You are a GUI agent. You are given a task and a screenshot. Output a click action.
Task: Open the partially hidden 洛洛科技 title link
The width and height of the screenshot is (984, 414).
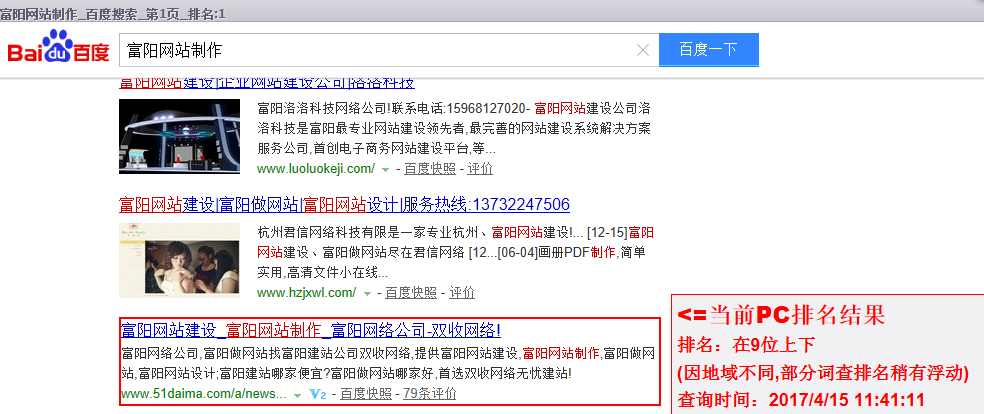coord(266,83)
